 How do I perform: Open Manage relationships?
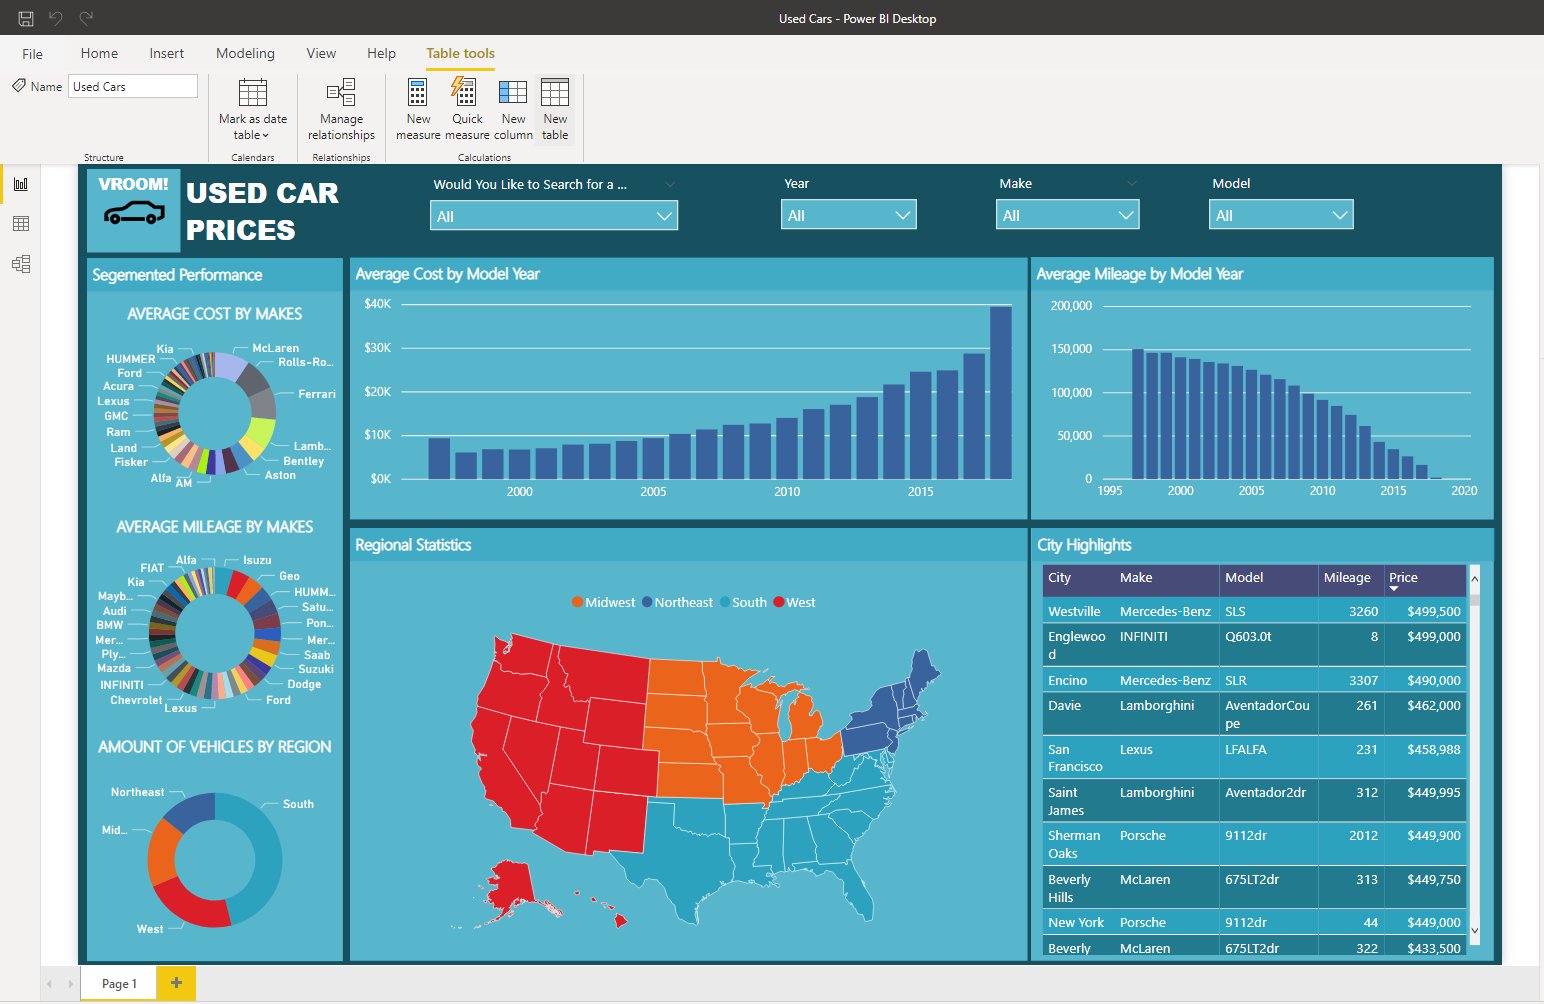[341, 110]
